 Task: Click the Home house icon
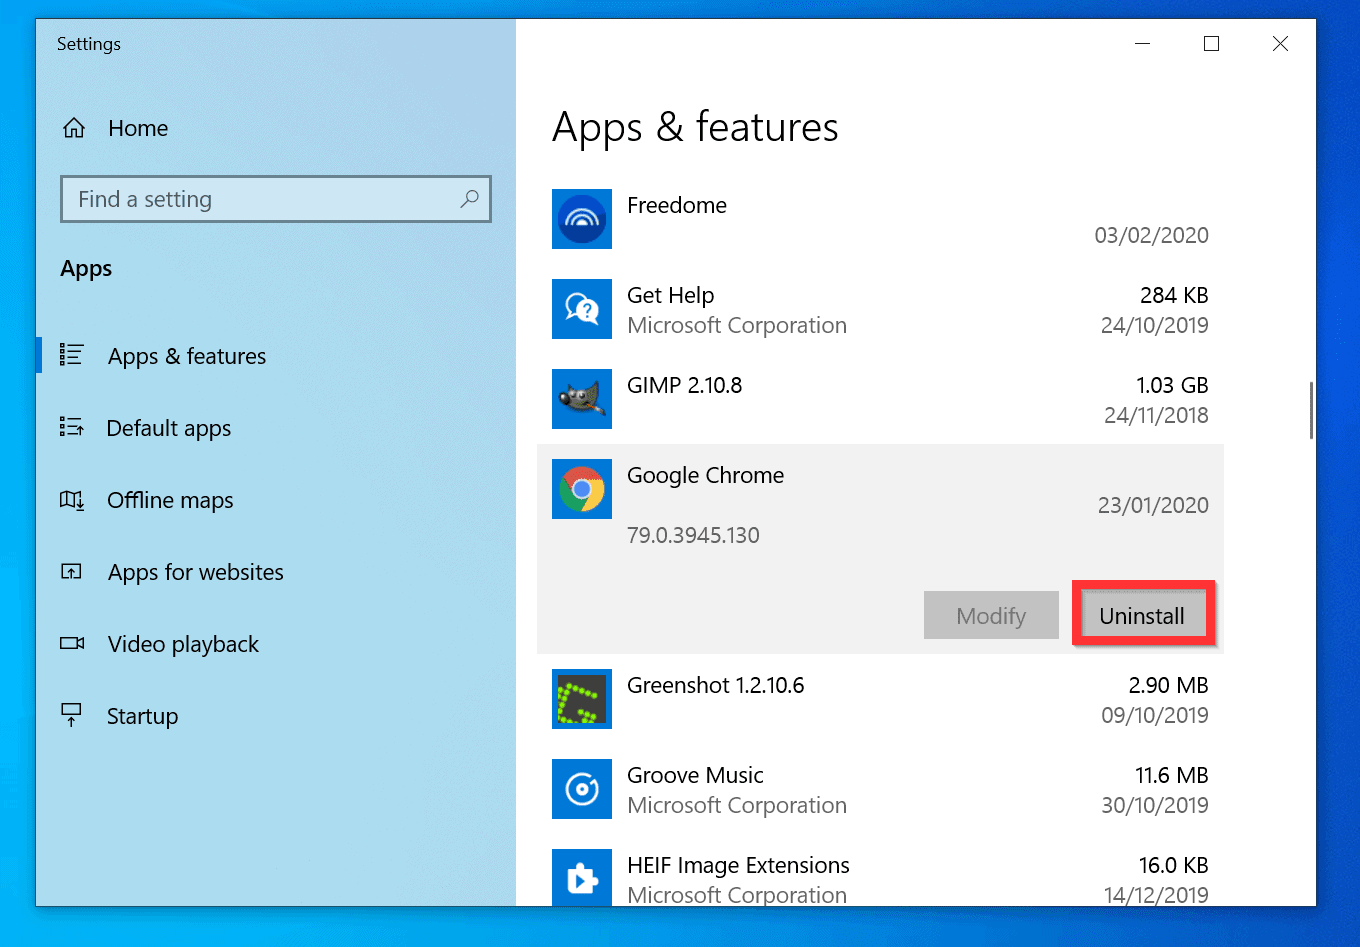point(73,127)
